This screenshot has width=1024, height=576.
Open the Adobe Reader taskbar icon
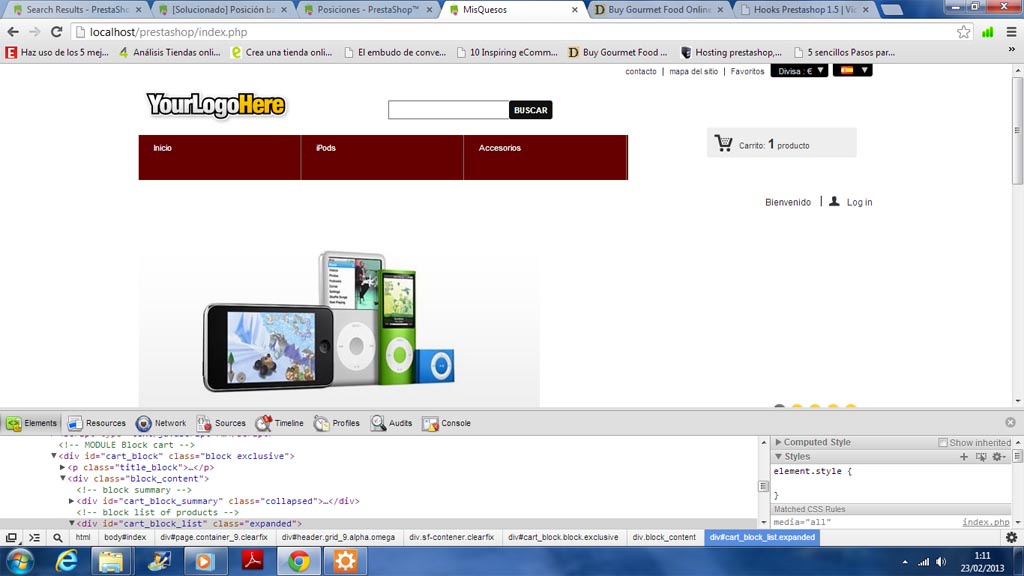(252, 561)
